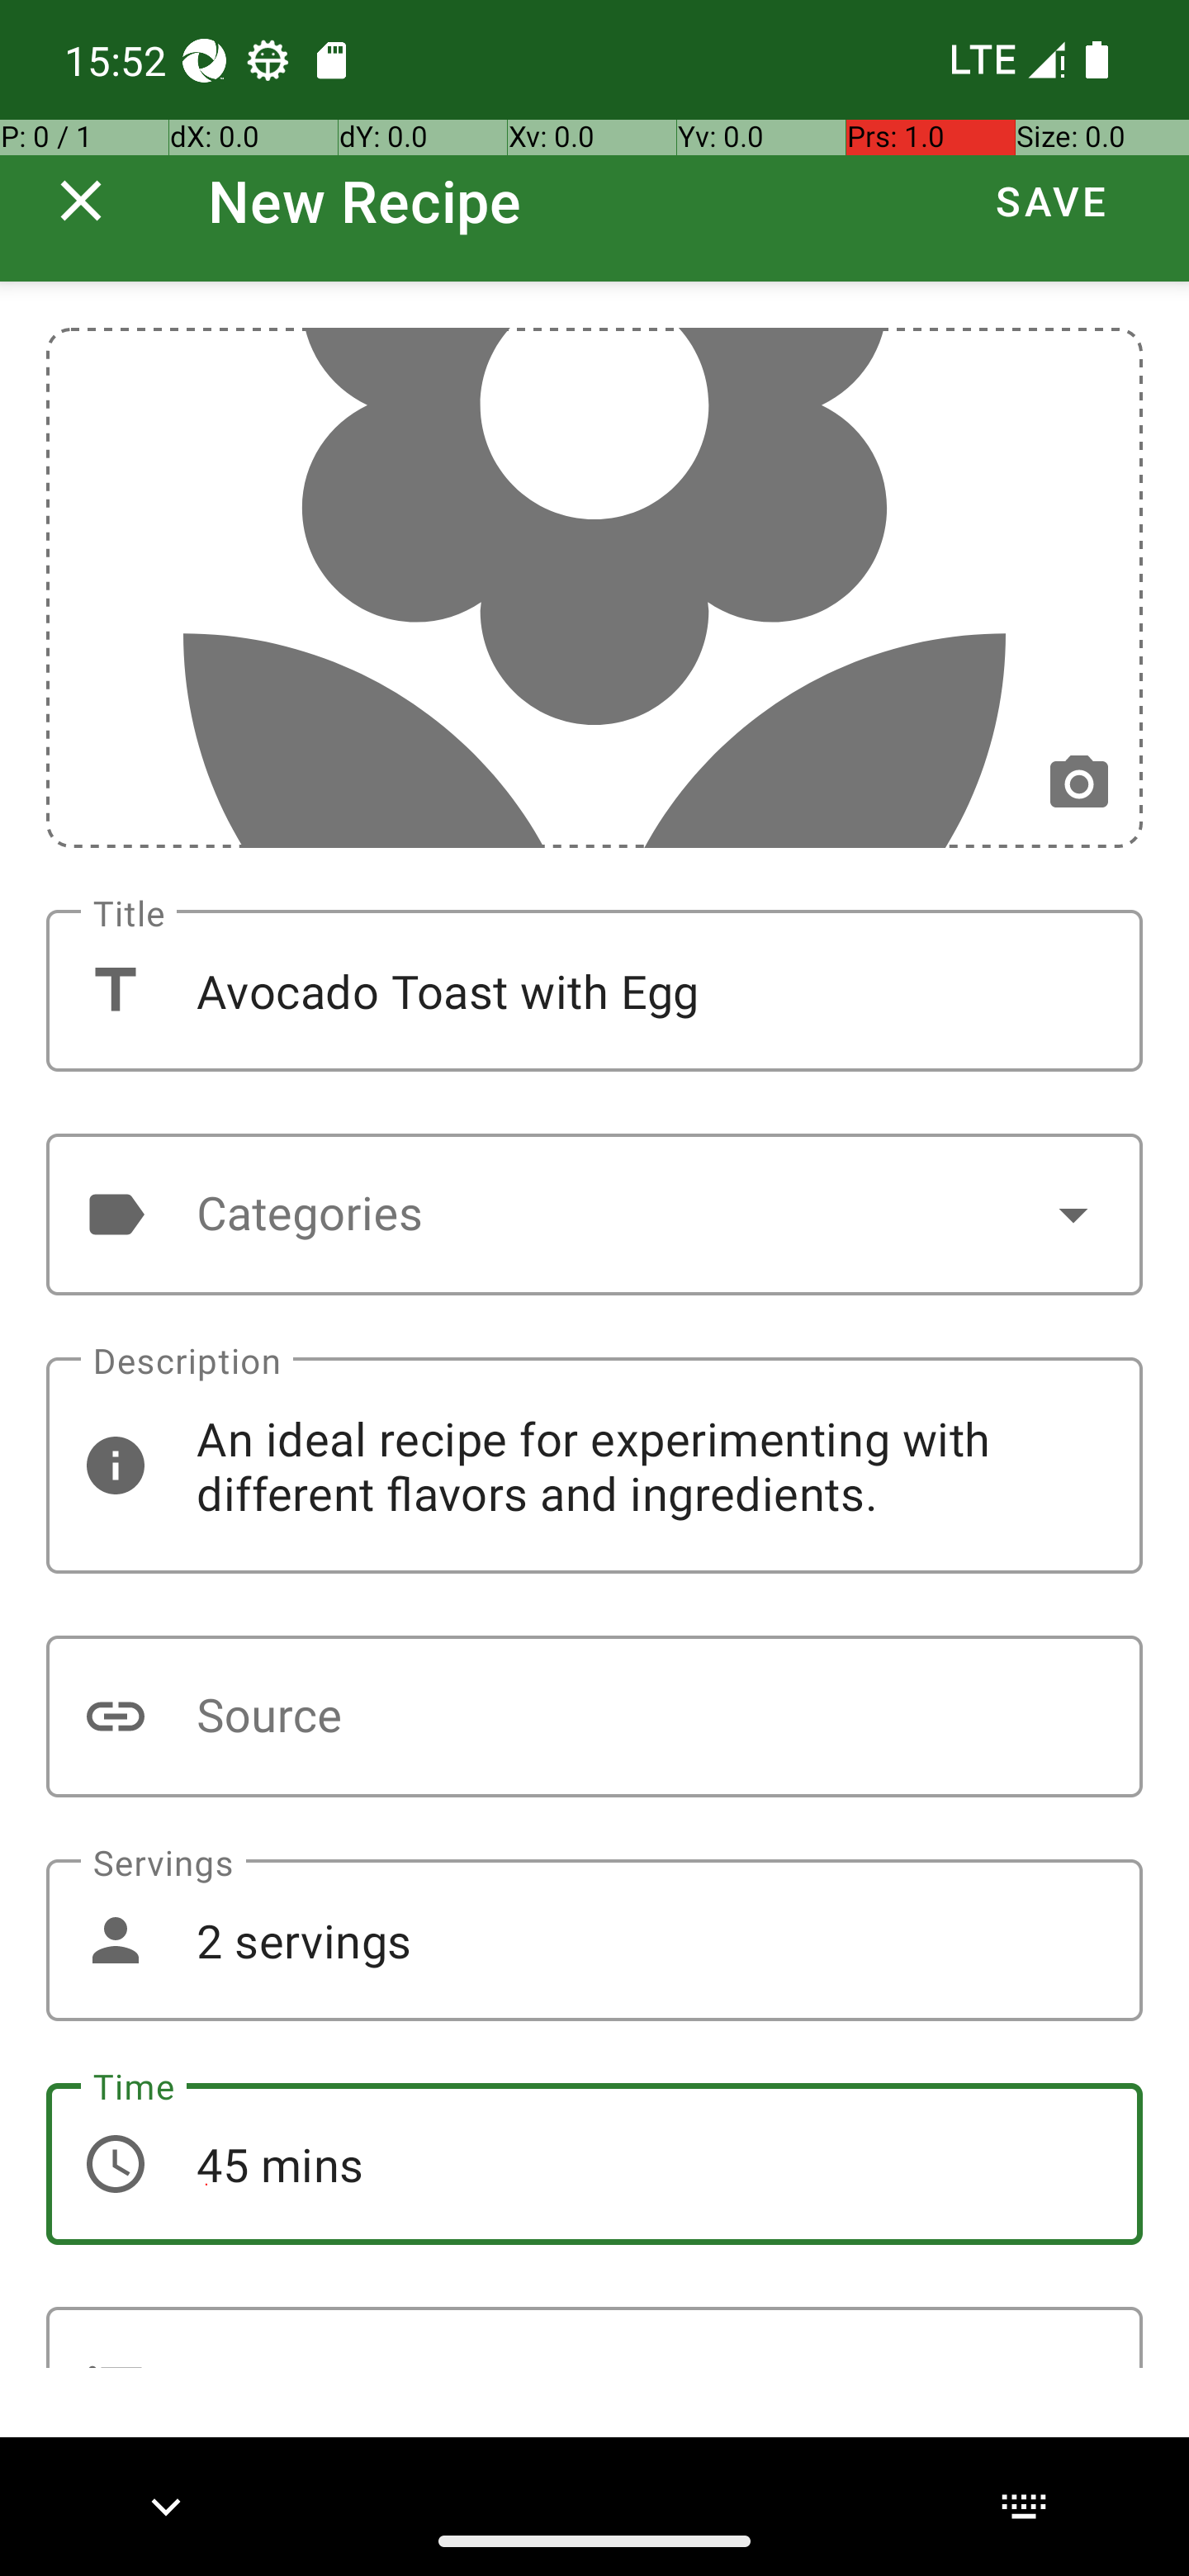Click the time clock icon
The height and width of the screenshot is (2576, 1189).
[x=116, y=2164]
